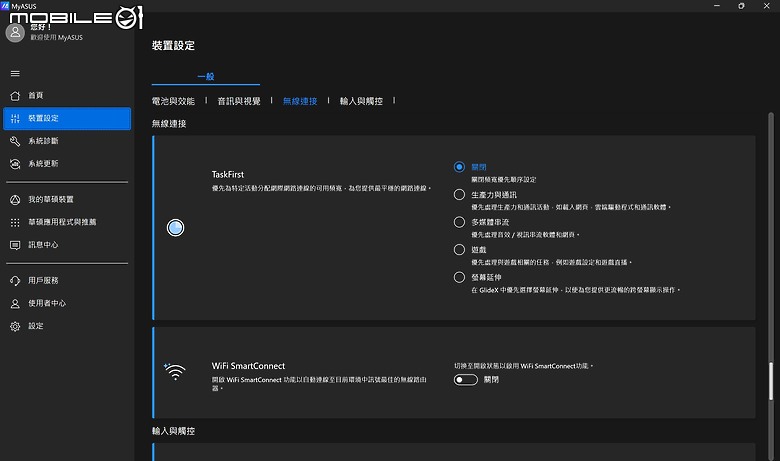Select the 多媒體串流 radio option

(459, 222)
